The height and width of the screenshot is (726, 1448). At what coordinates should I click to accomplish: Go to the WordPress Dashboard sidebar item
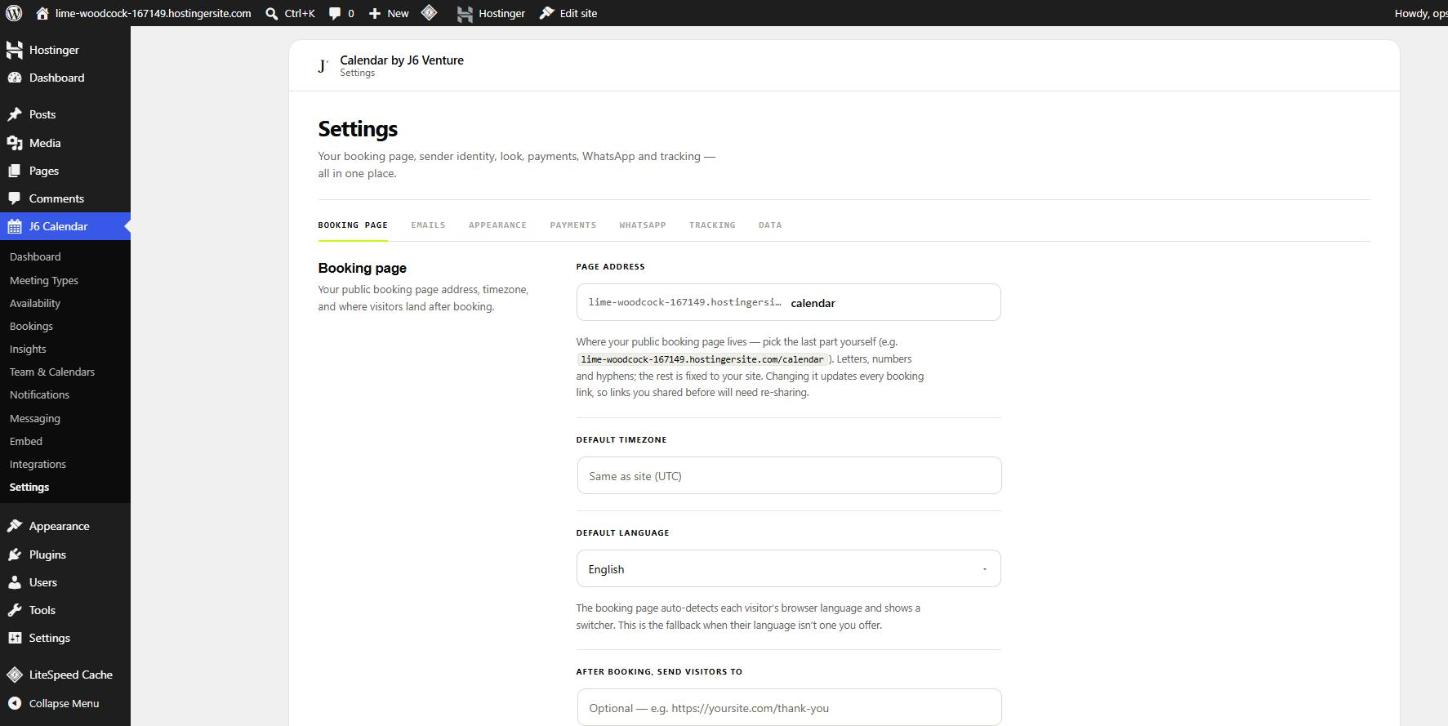[65, 78]
